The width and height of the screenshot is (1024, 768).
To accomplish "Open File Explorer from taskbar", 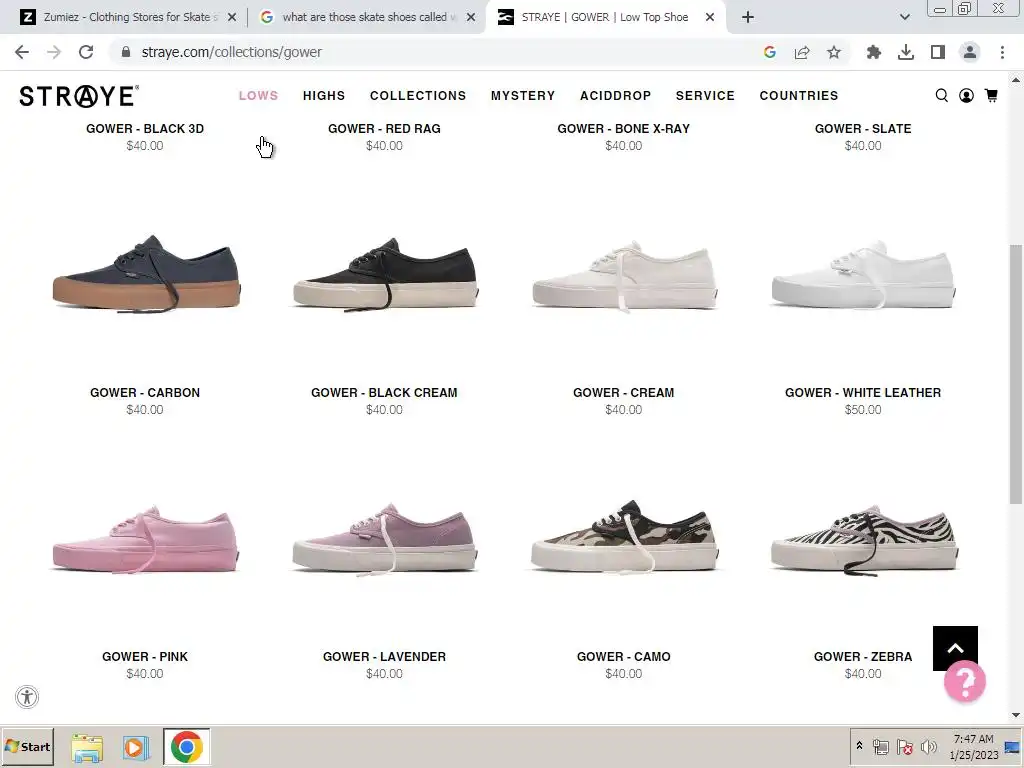I will pos(87,747).
